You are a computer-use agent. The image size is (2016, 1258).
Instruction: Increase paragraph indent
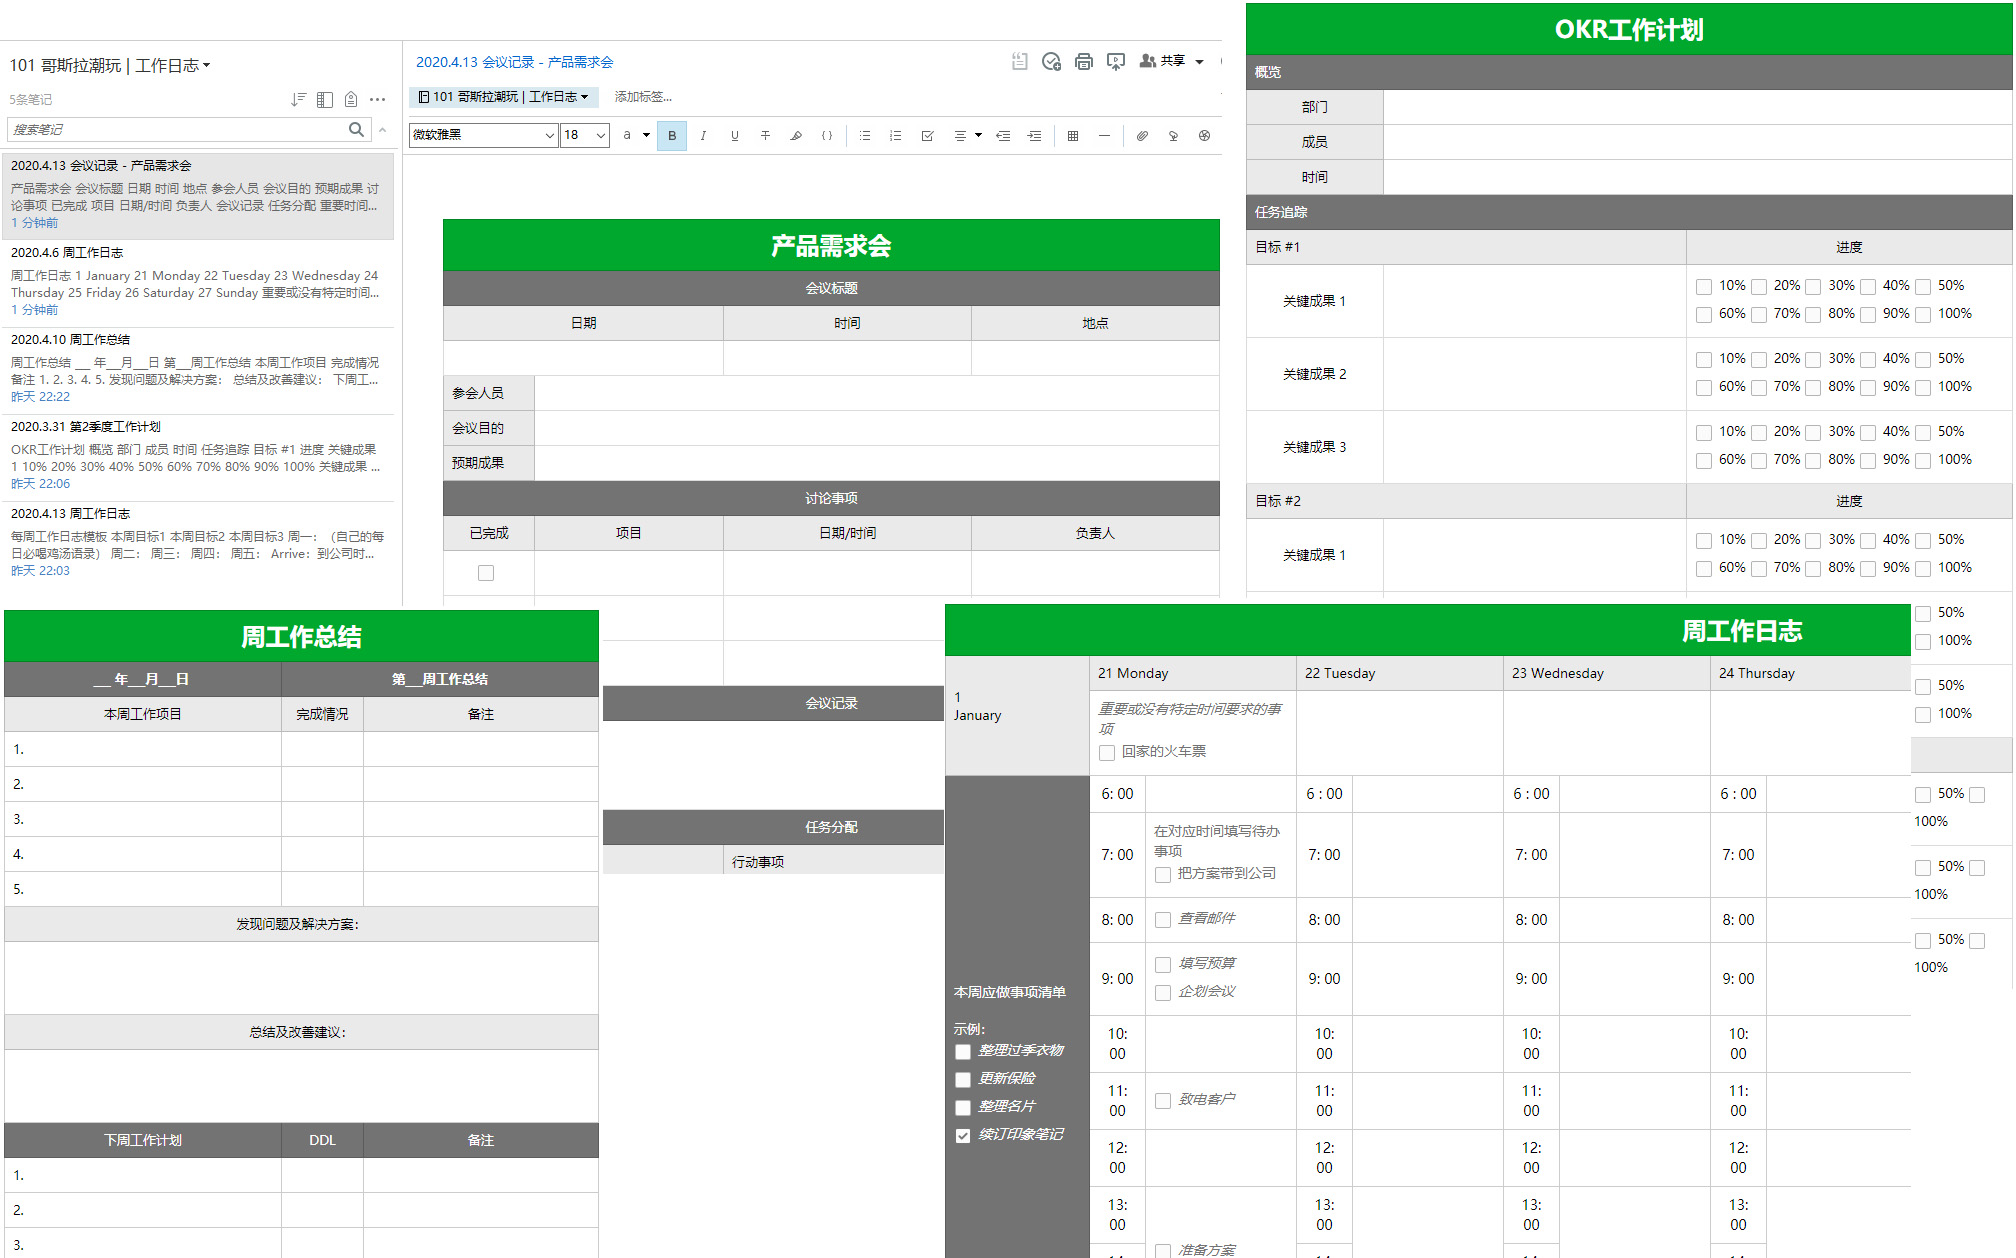pos(1034,135)
